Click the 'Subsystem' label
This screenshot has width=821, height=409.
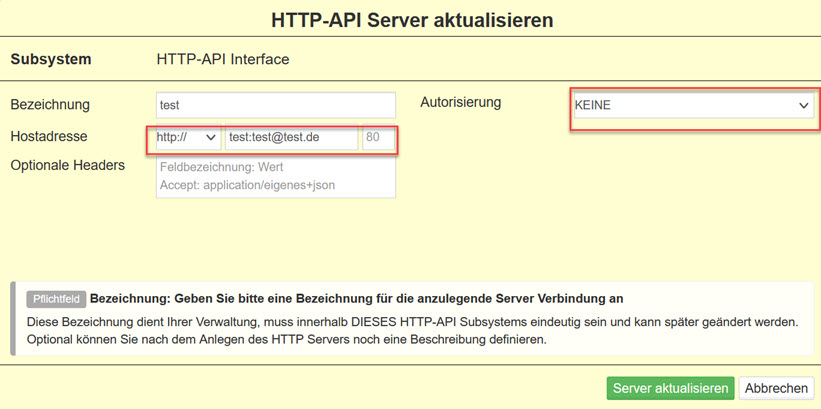(51, 59)
